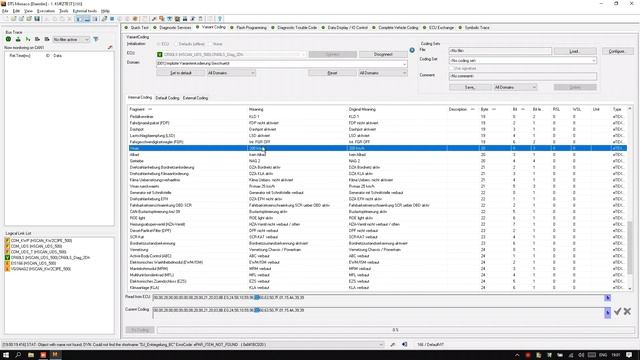The width and height of the screenshot is (640, 360).
Task: Switch to the External Coding tab
Action: (x=196, y=98)
